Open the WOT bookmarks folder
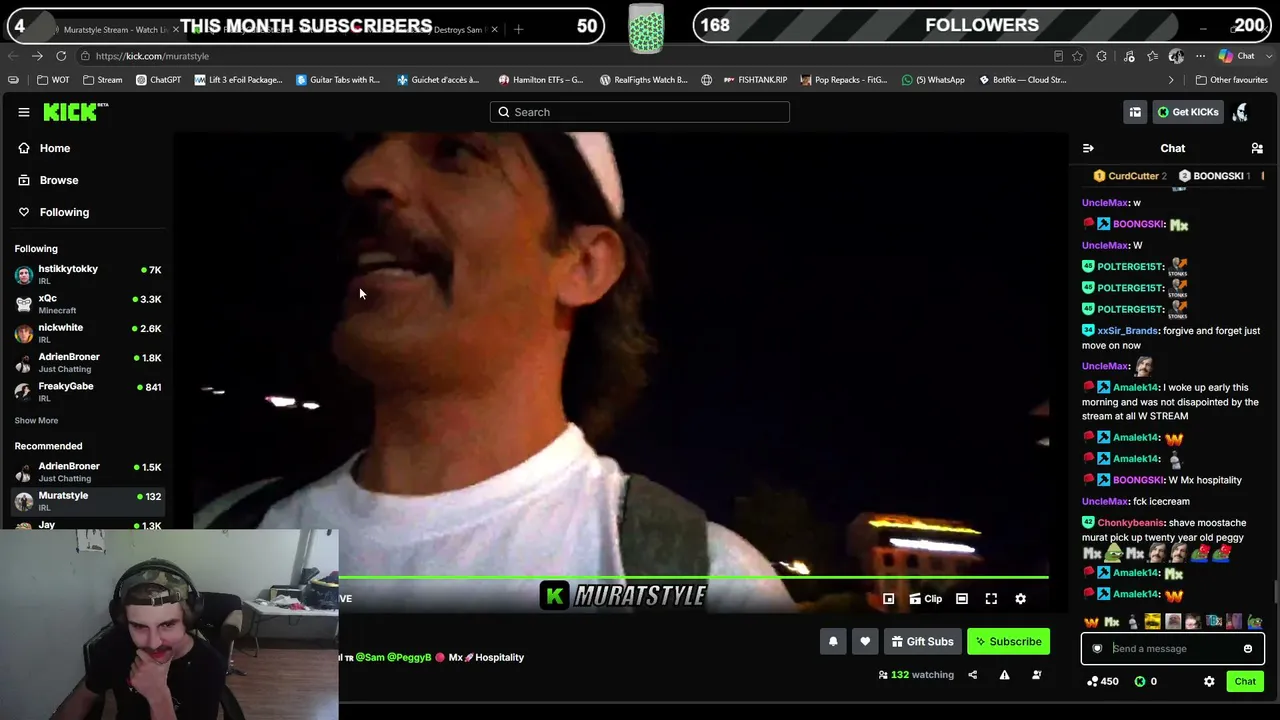 (x=54, y=80)
